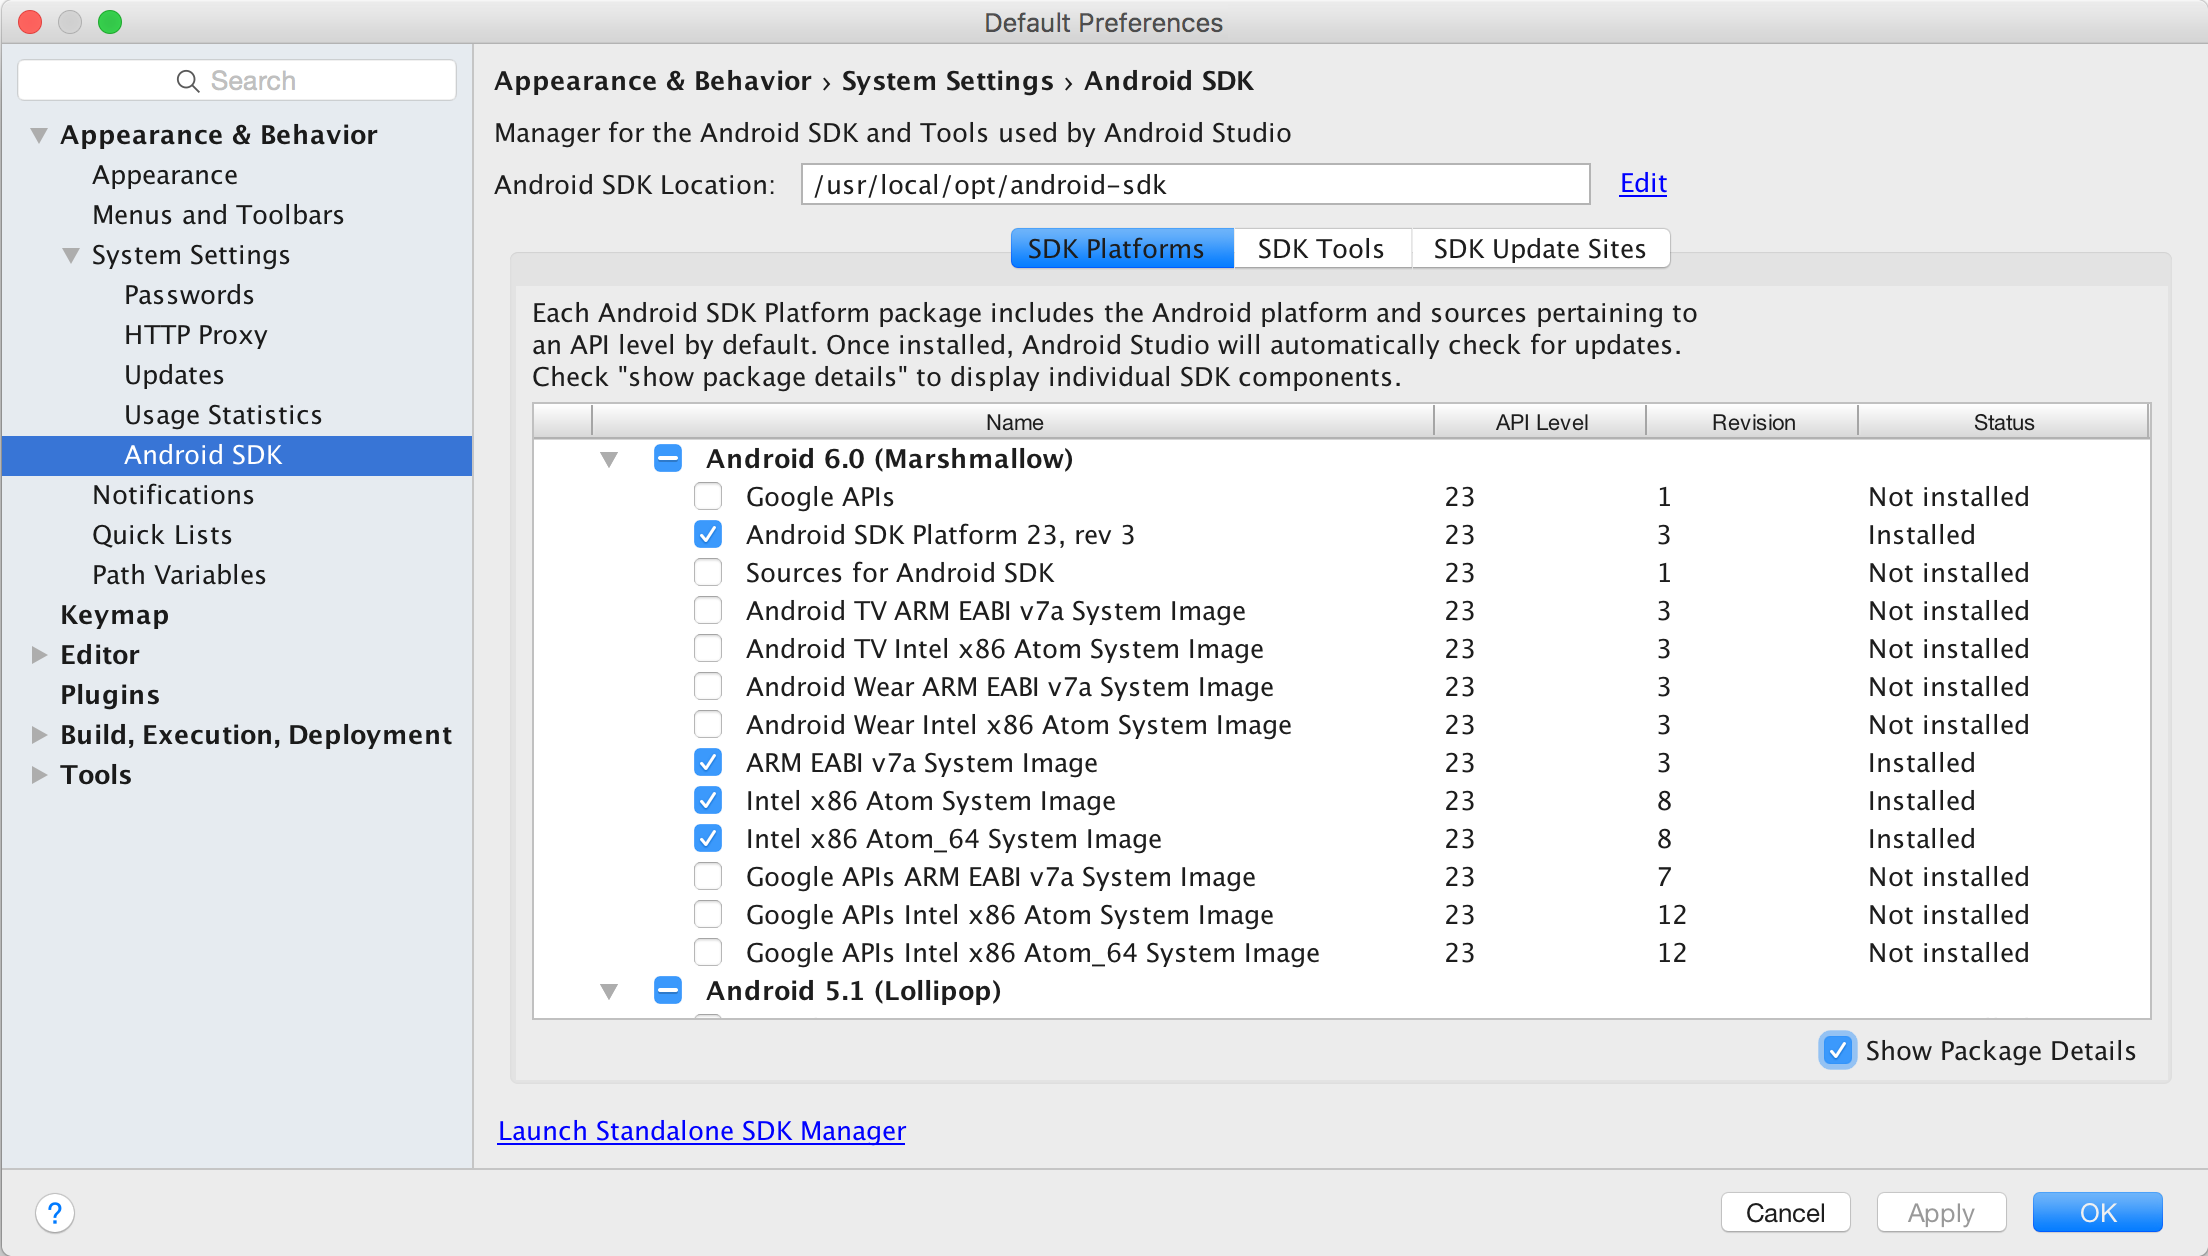Image resolution: width=2208 pixels, height=1256 pixels.
Task: Collapse Android 6.0 (Marshmallow) row arrow
Action: pyautogui.click(x=609, y=460)
